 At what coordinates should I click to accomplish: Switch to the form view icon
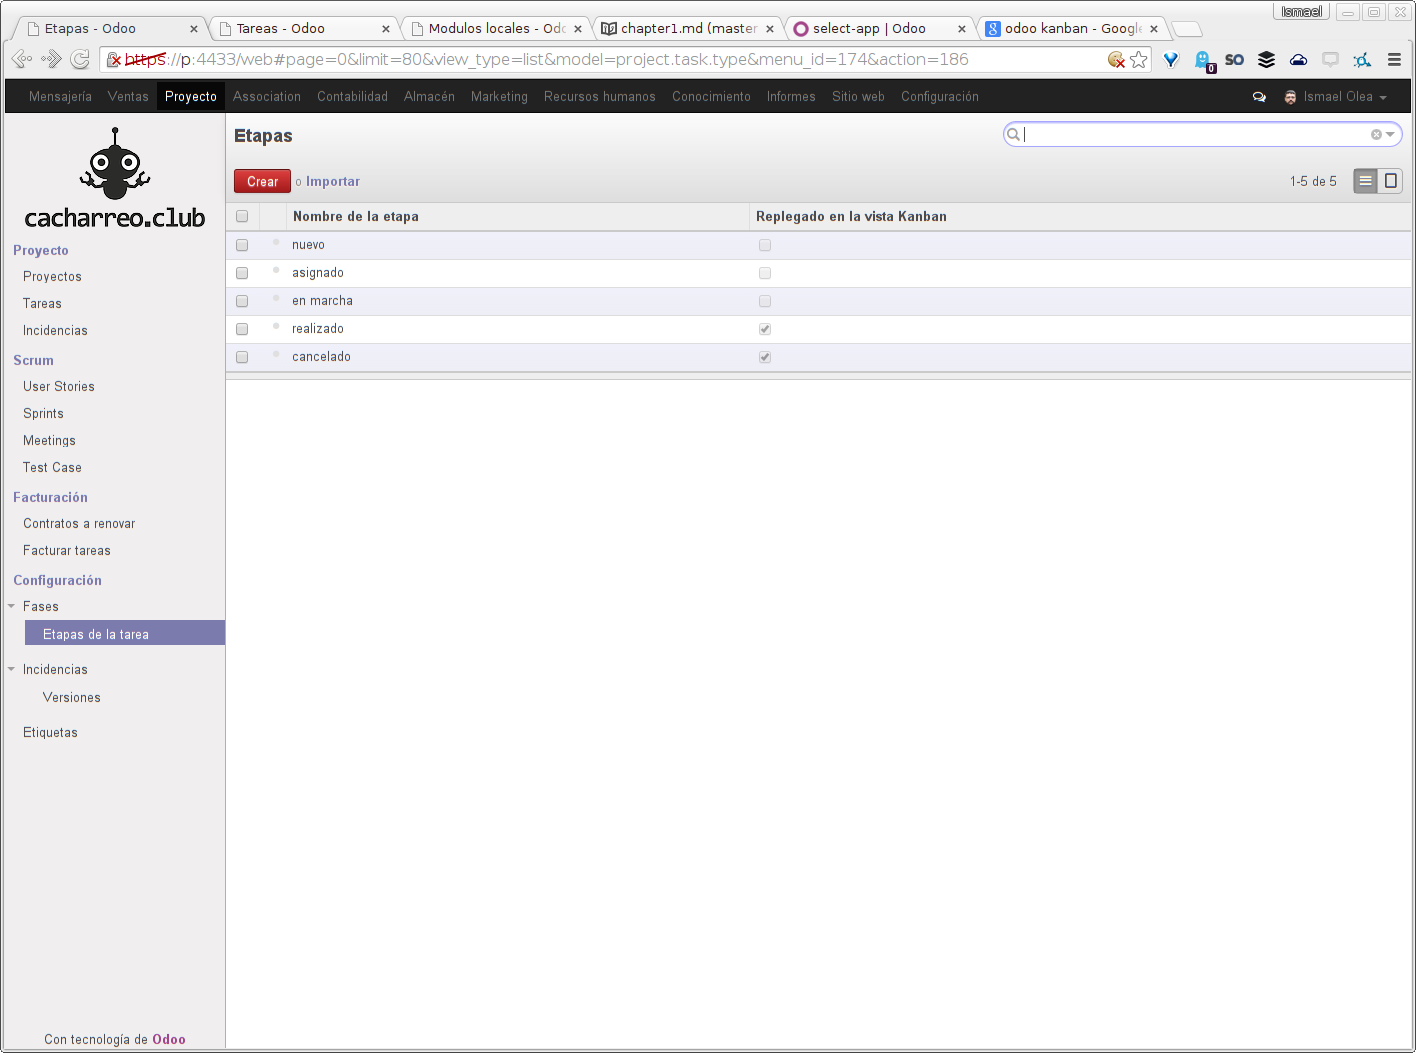1390,181
